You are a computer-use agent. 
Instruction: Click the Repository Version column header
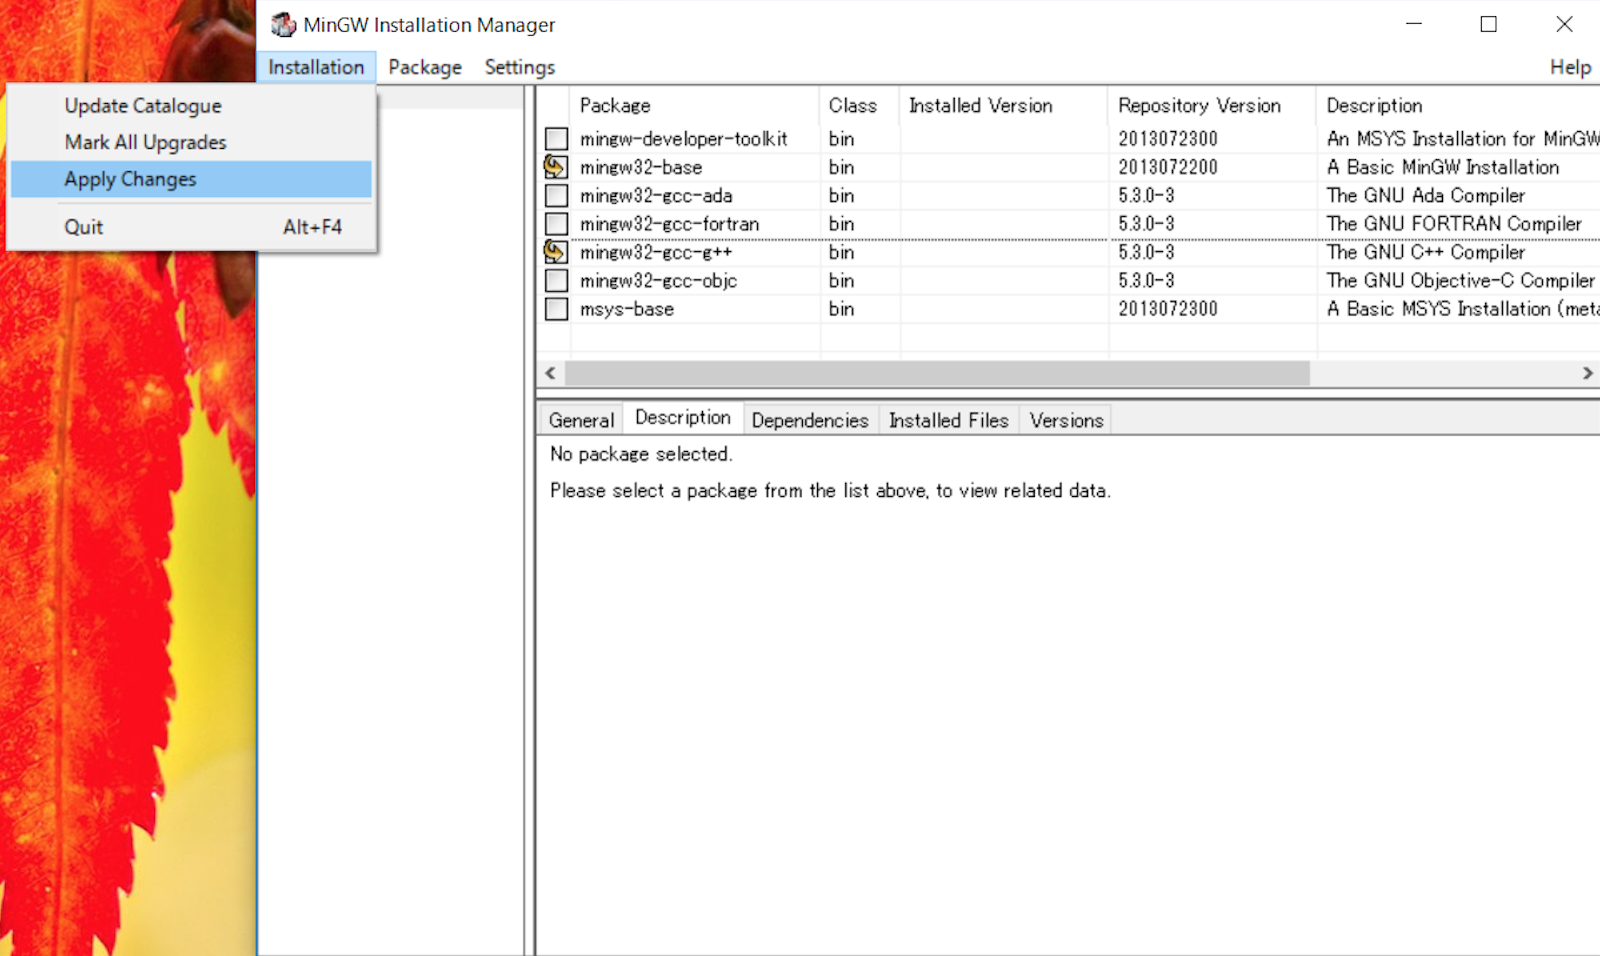(x=1212, y=106)
